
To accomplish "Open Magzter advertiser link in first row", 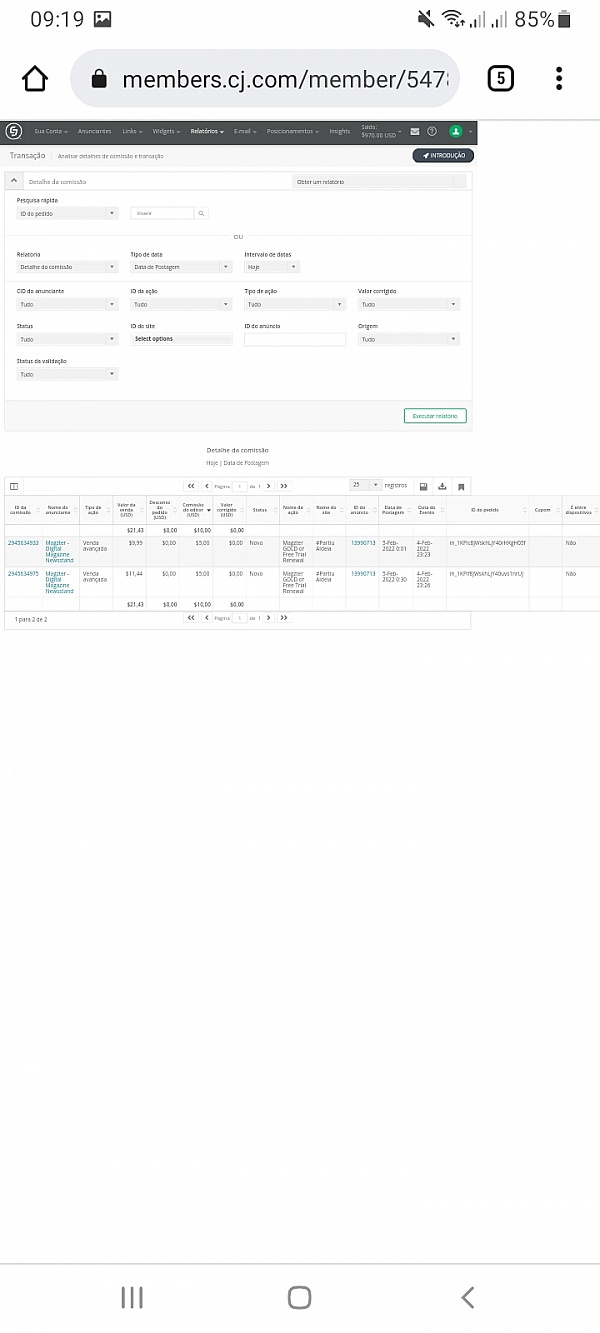I will (x=60, y=551).
